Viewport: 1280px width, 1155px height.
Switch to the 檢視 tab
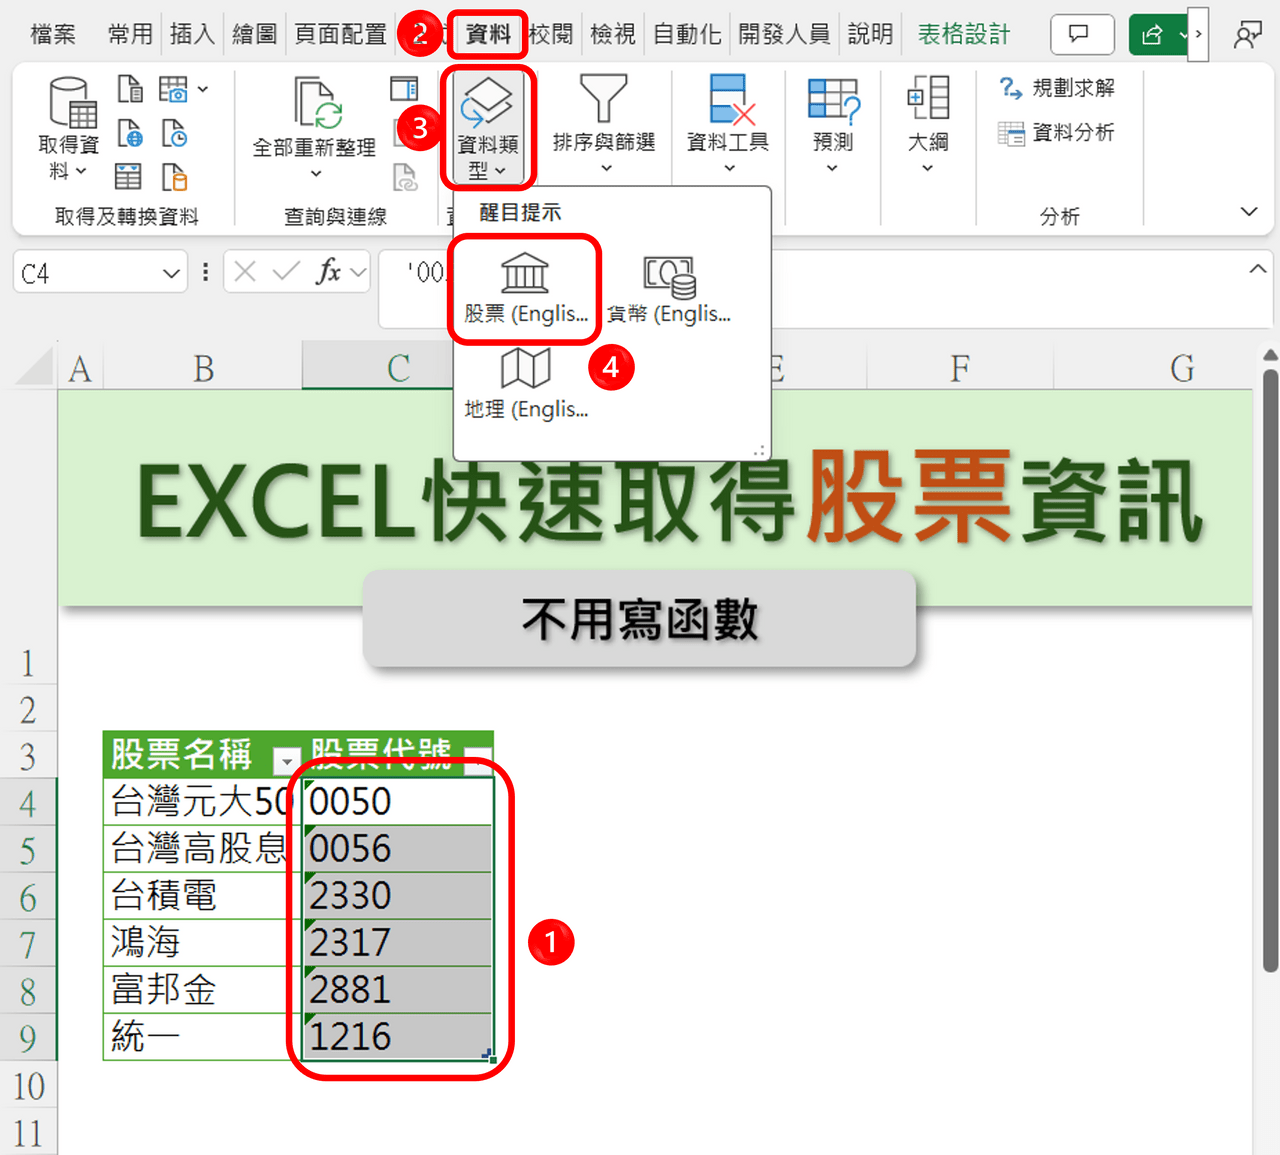[x=613, y=35]
